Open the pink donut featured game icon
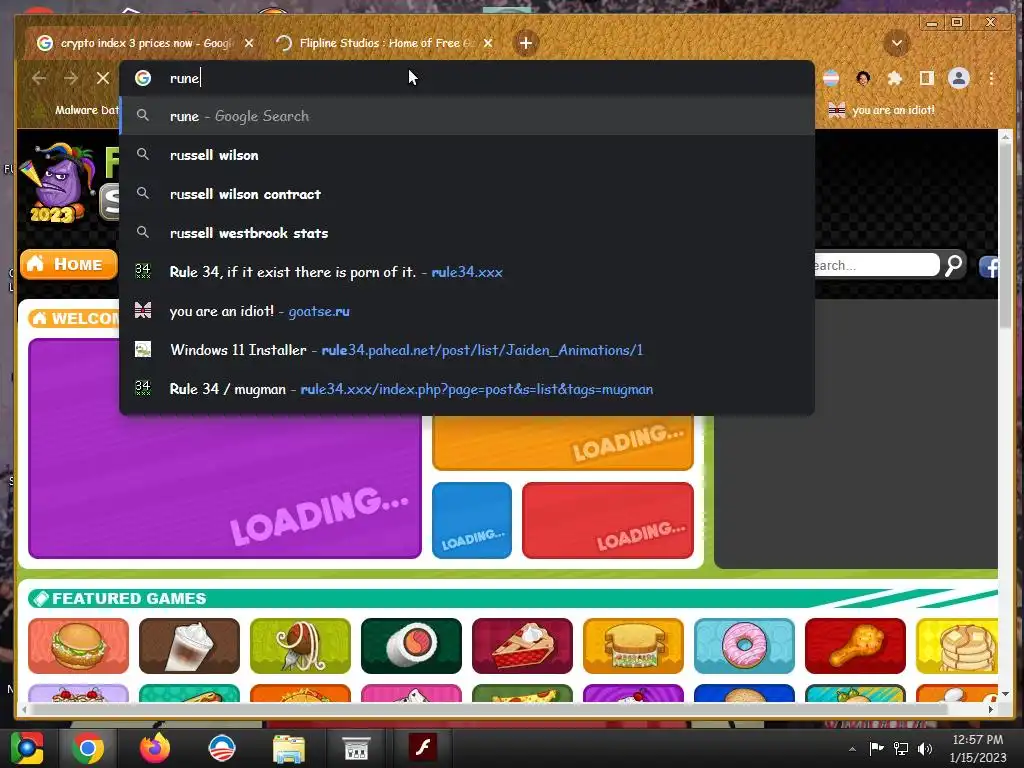The image size is (1024, 768). [744, 646]
